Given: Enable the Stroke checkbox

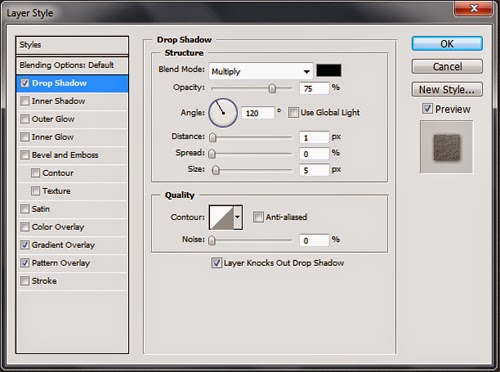Looking at the screenshot, I should pyautogui.click(x=25, y=281).
